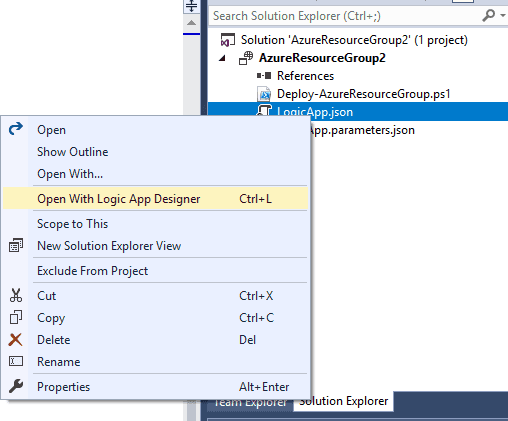Viewport: 508px width, 421px height.
Task: Collapse the AzureResourceGroup2 project node
Action: click(222, 58)
